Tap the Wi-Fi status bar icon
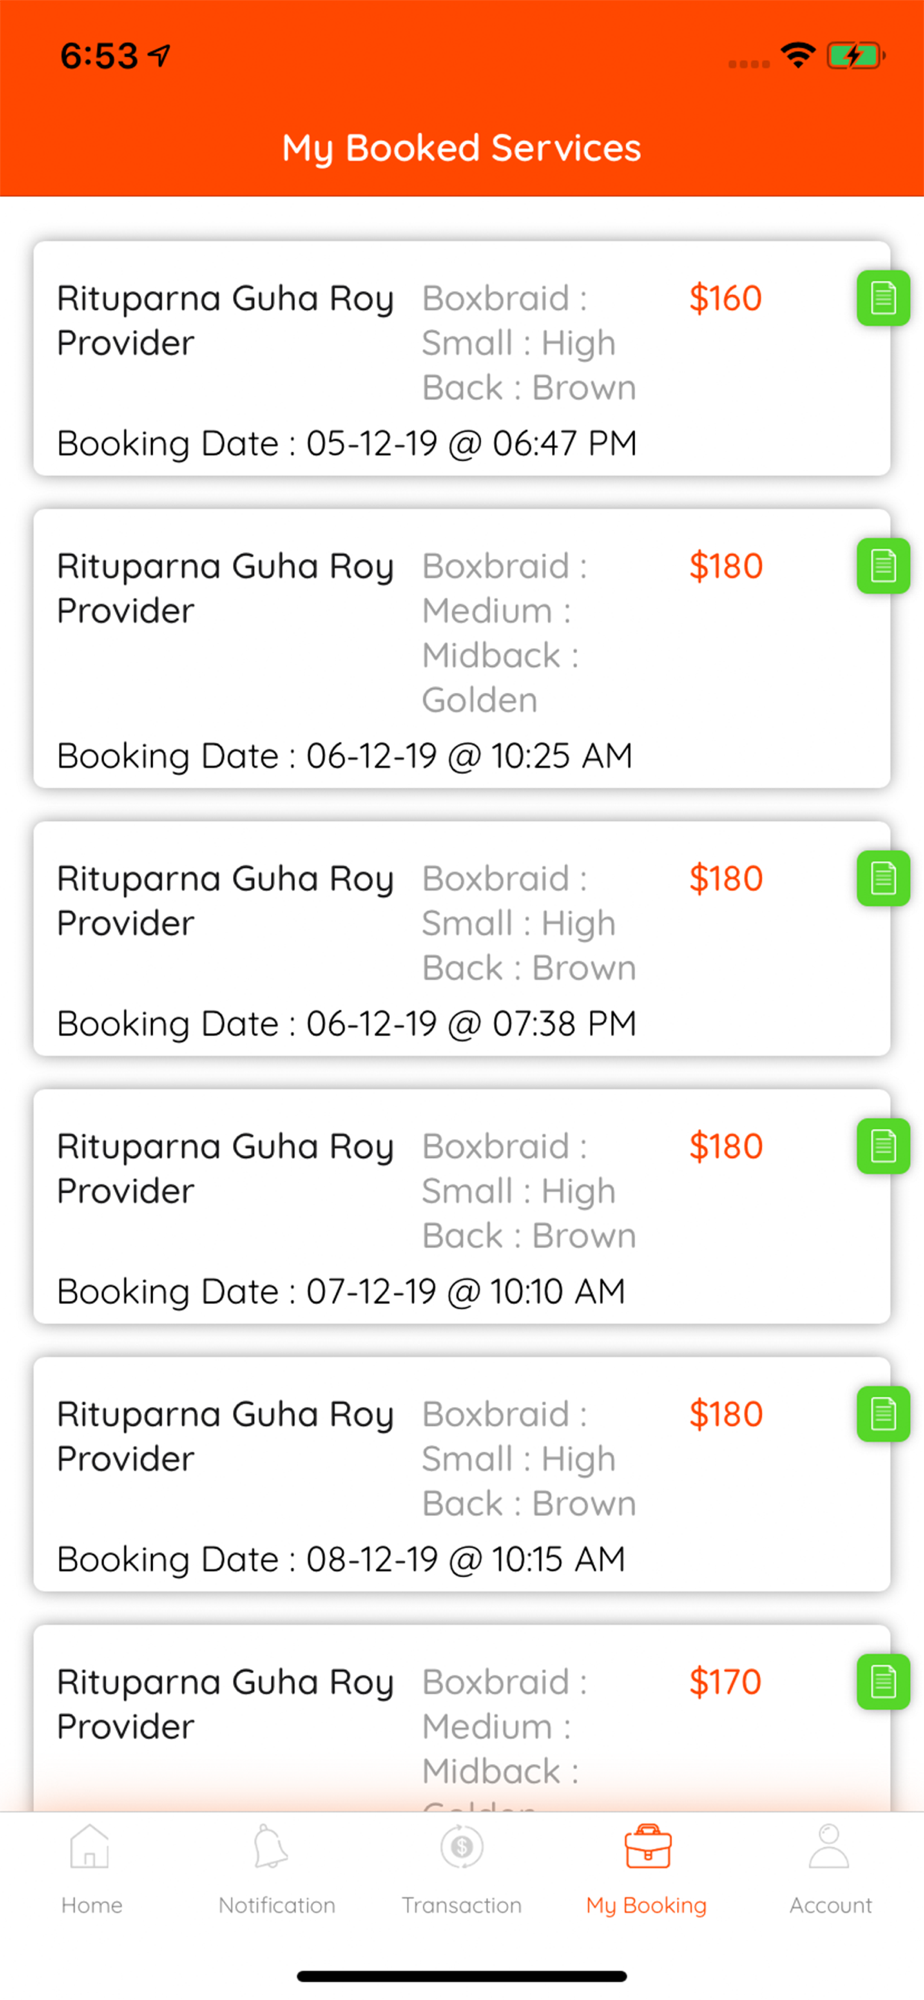 click(798, 55)
